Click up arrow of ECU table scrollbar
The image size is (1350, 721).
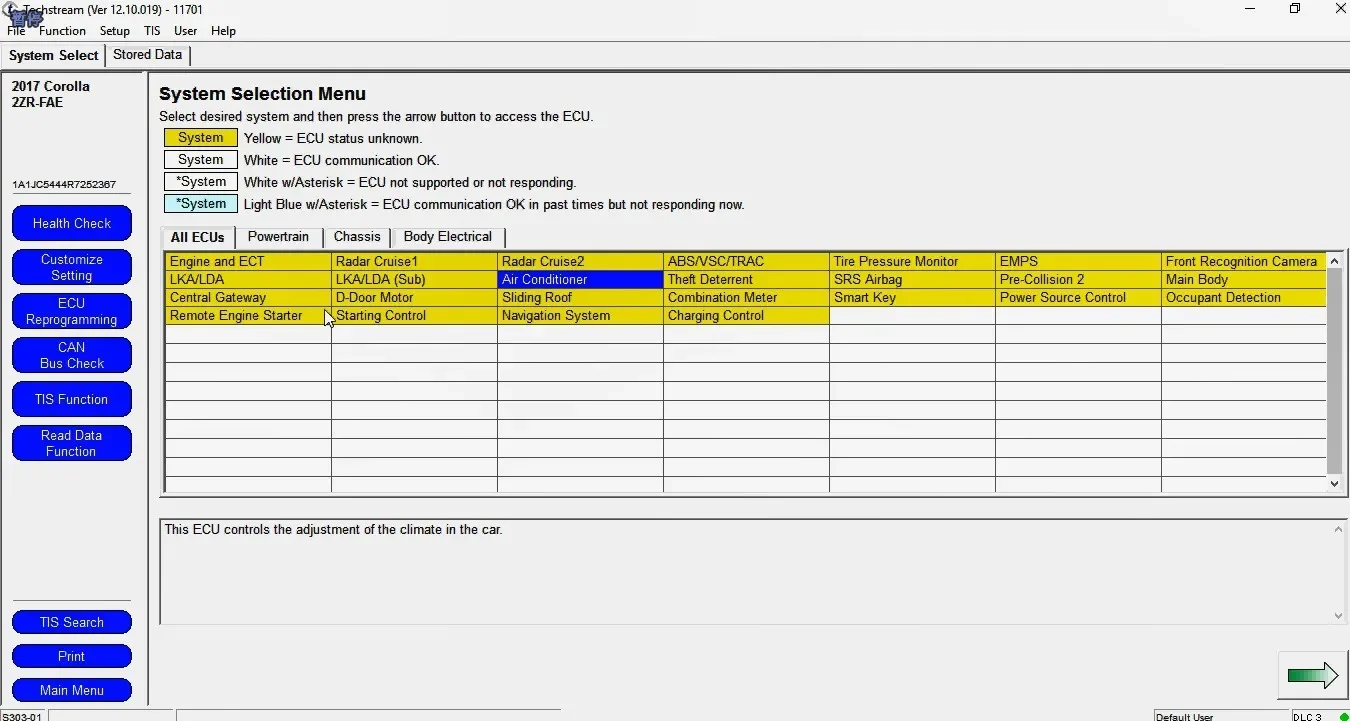point(1334,261)
